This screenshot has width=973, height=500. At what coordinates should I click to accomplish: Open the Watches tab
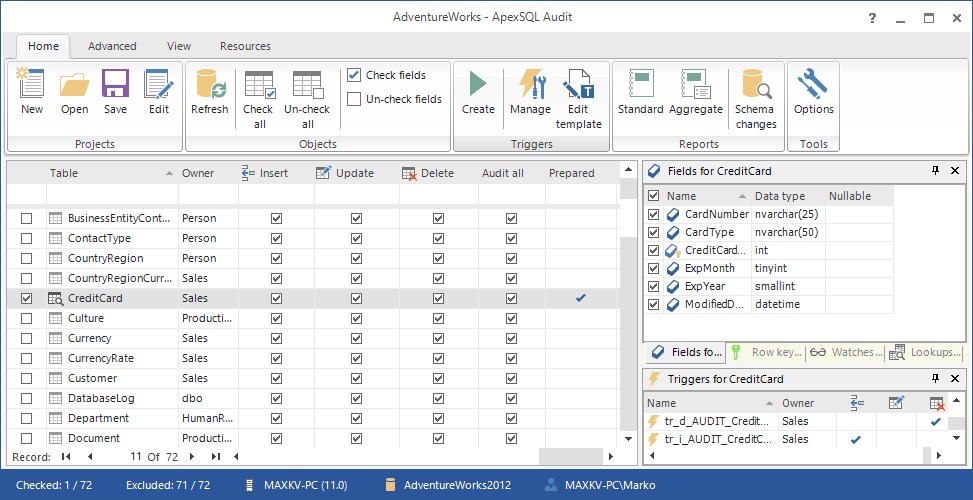click(845, 352)
